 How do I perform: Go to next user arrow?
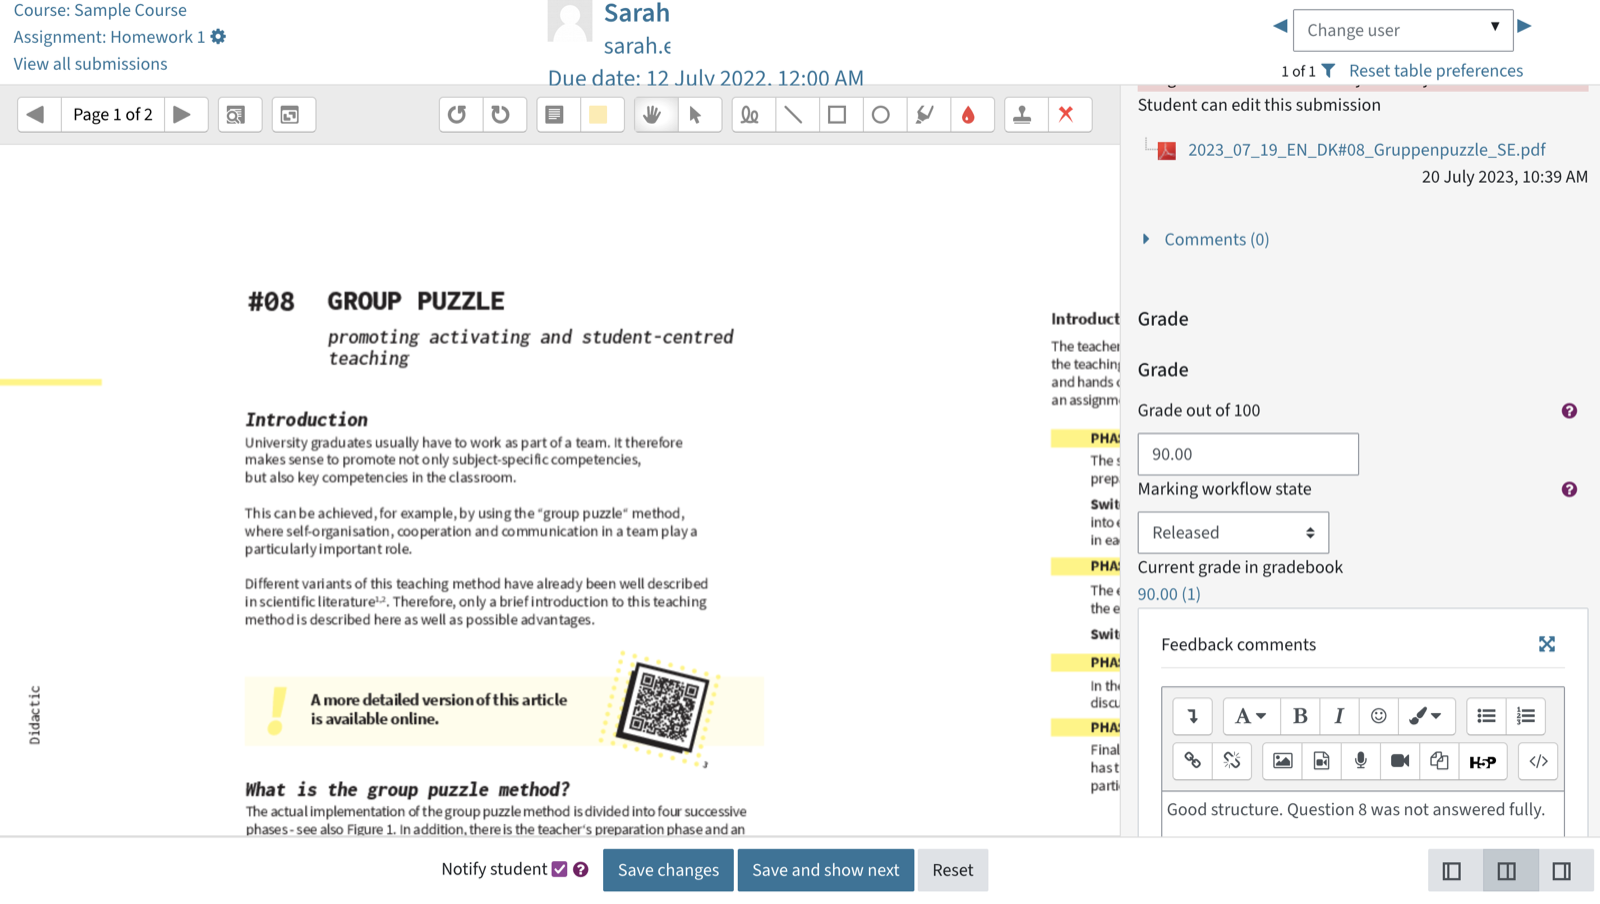point(1524,26)
